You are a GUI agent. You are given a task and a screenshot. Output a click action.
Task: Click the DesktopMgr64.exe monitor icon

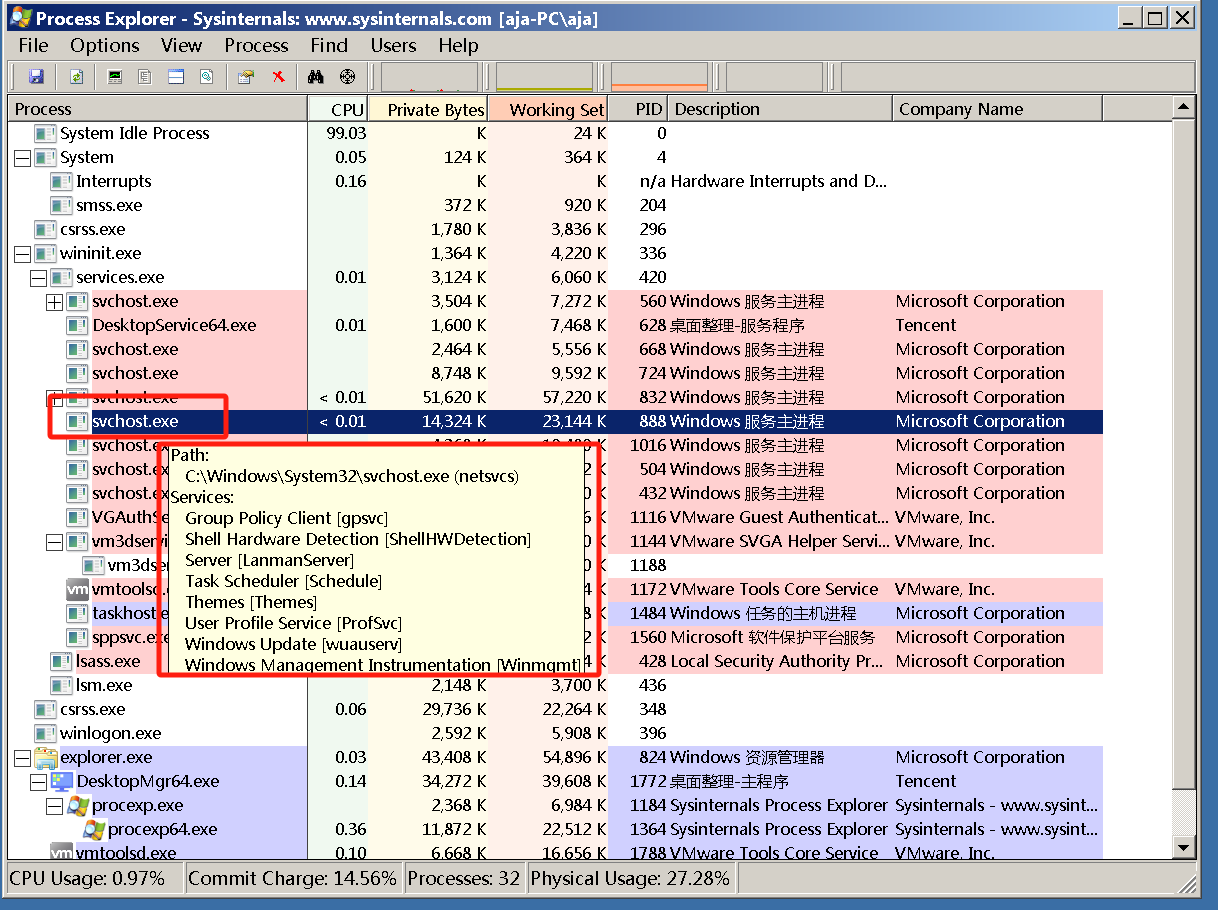62,781
